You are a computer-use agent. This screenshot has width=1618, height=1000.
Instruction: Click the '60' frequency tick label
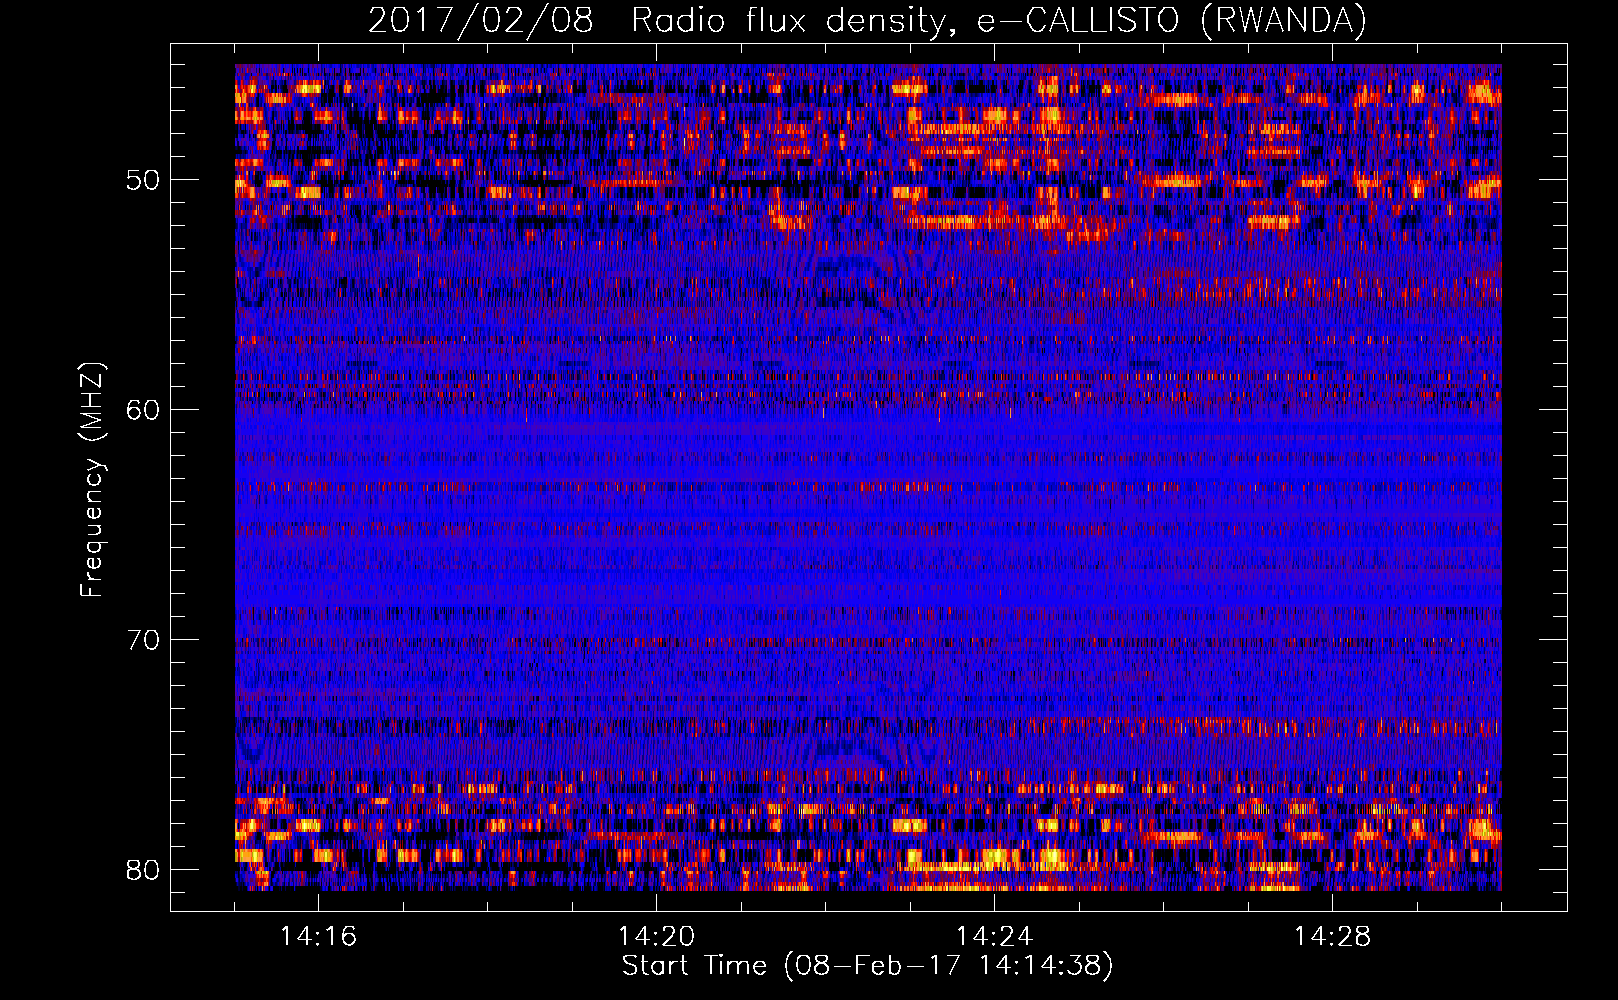pyautogui.click(x=143, y=410)
